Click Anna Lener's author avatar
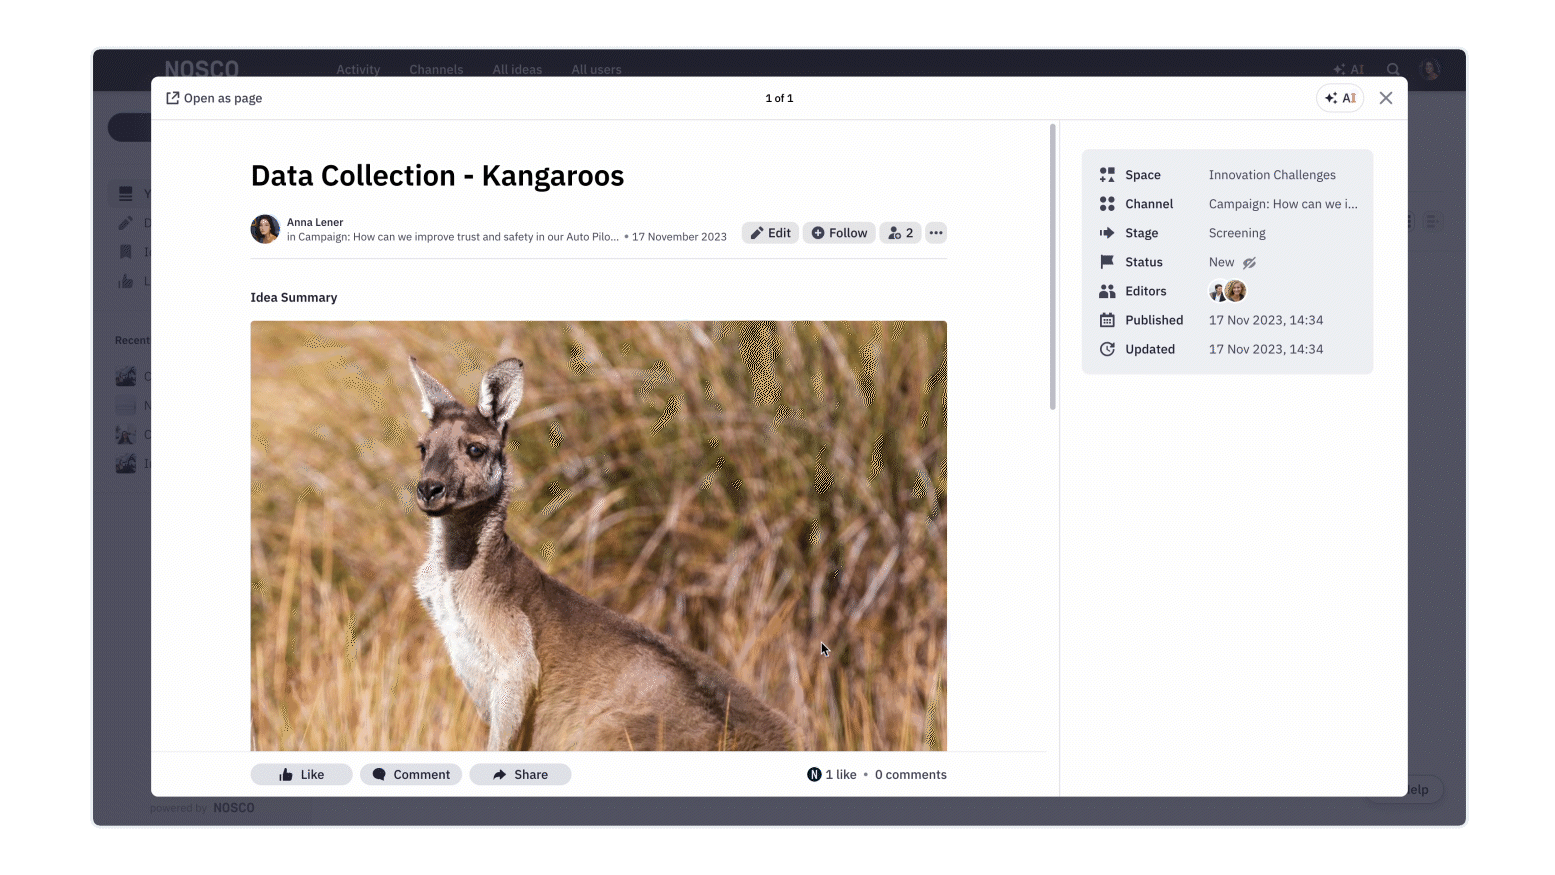This screenshot has height=875, width=1555. click(x=265, y=229)
